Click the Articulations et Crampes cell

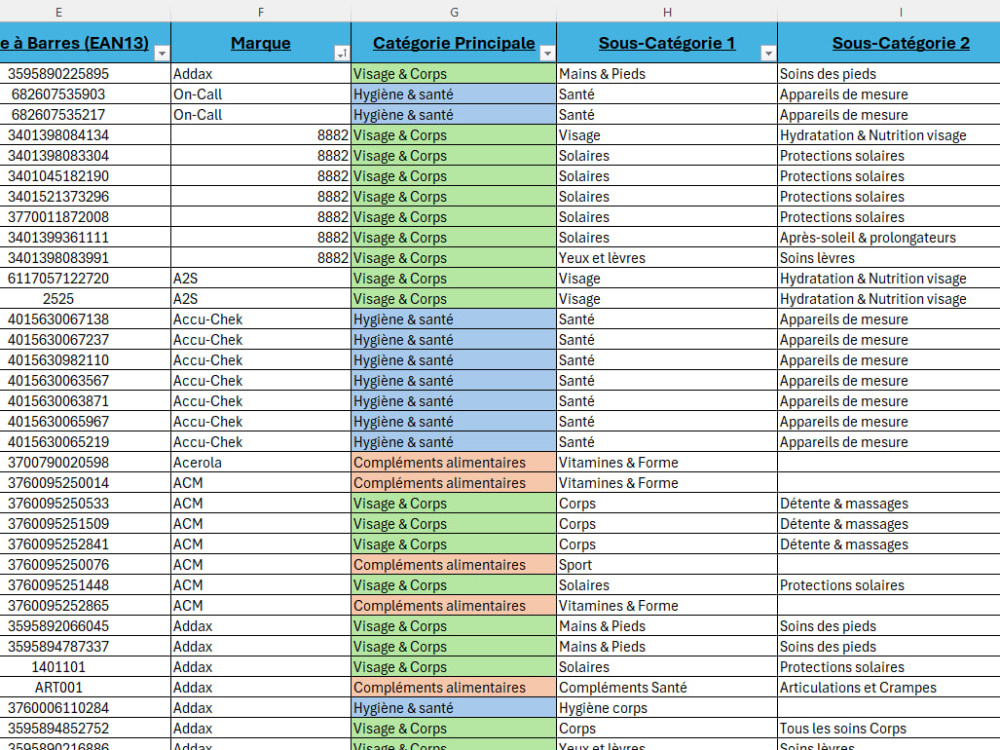889,688
